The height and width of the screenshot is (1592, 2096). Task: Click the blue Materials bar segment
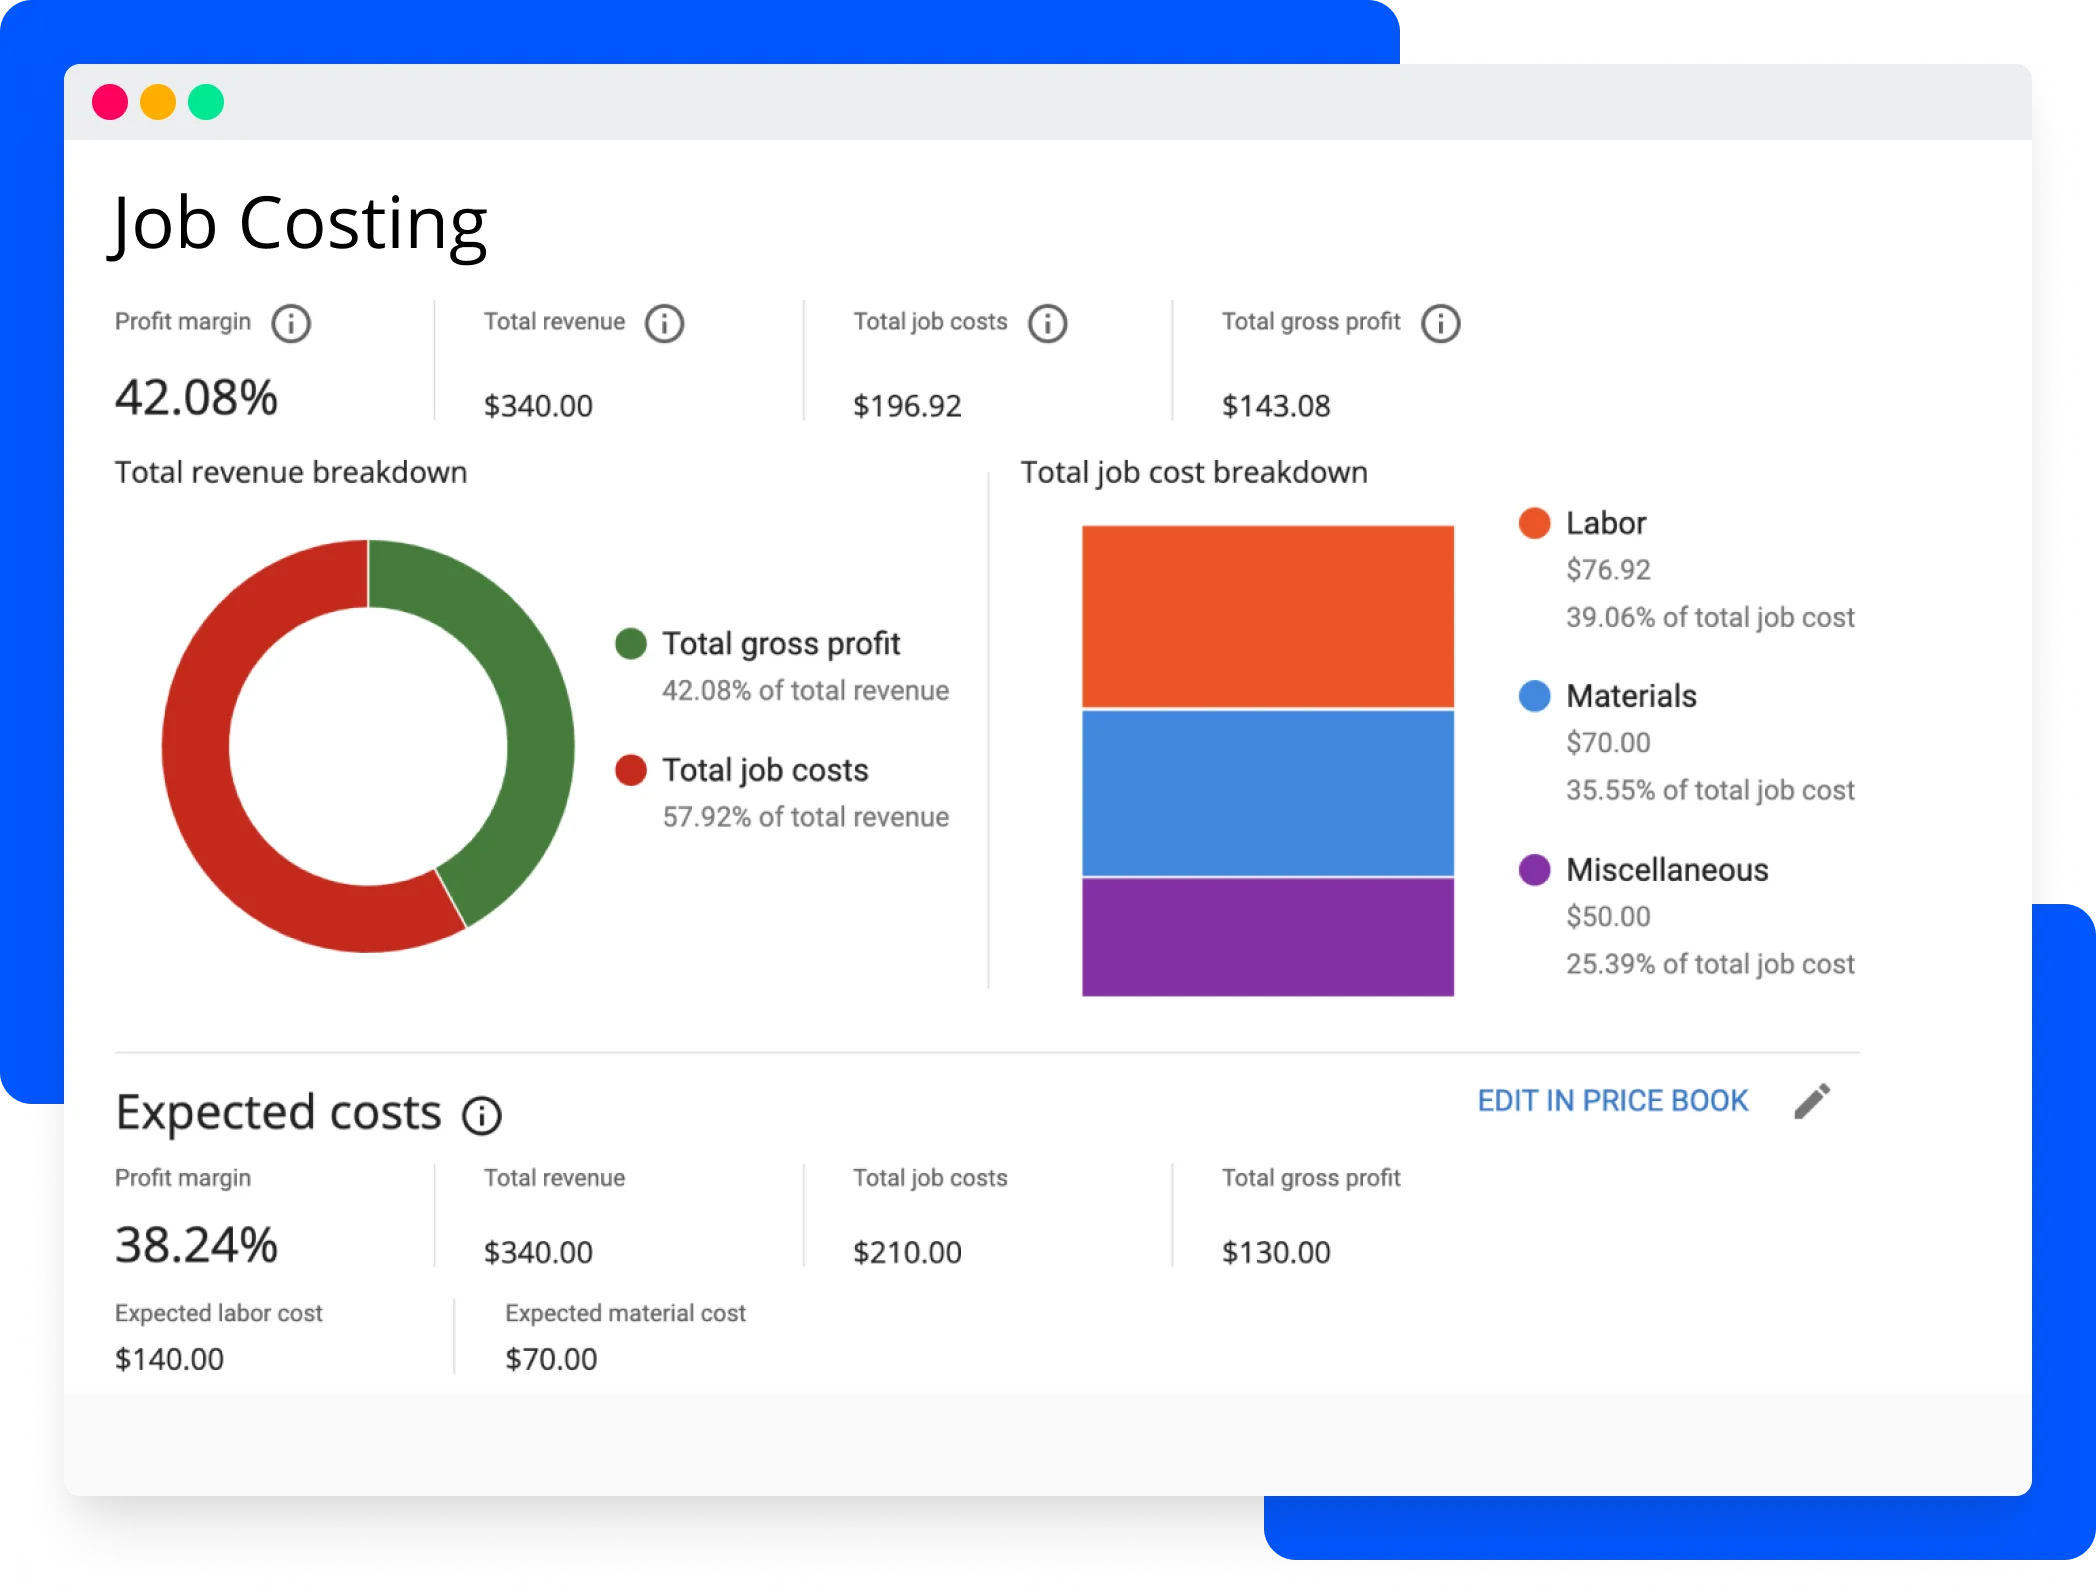click(1267, 793)
